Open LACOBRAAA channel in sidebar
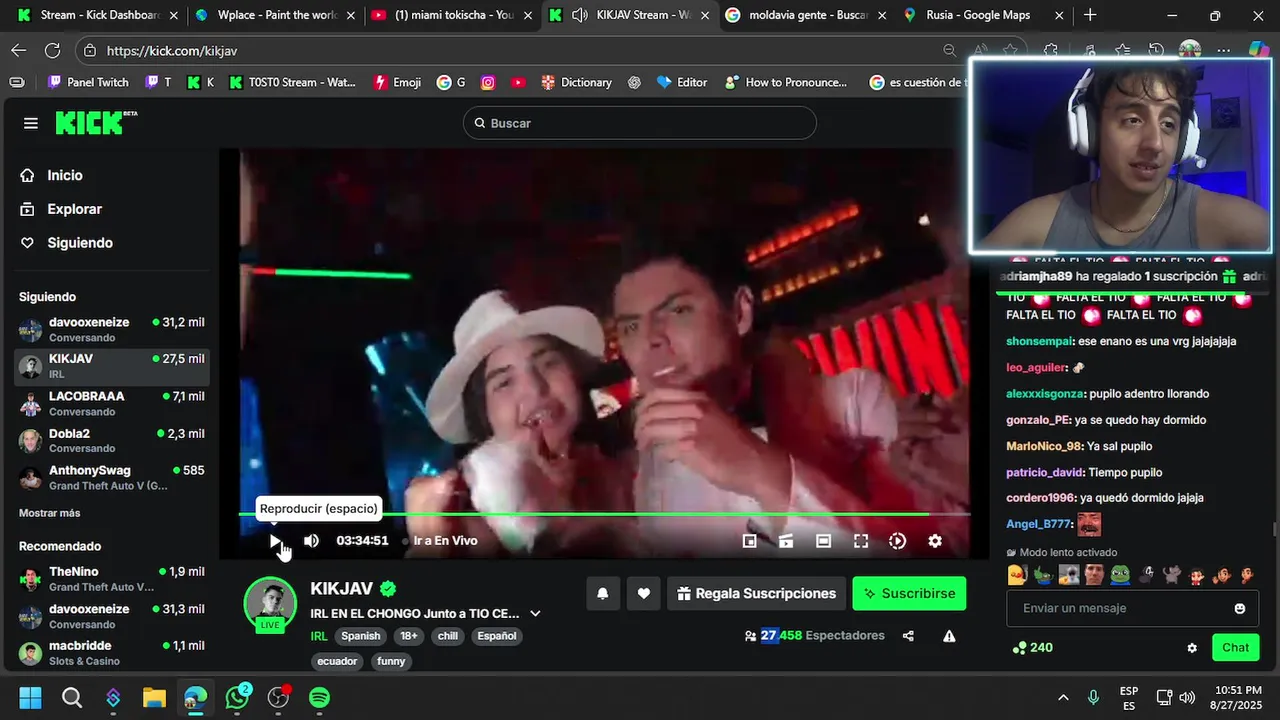 pyautogui.click(x=112, y=403)
